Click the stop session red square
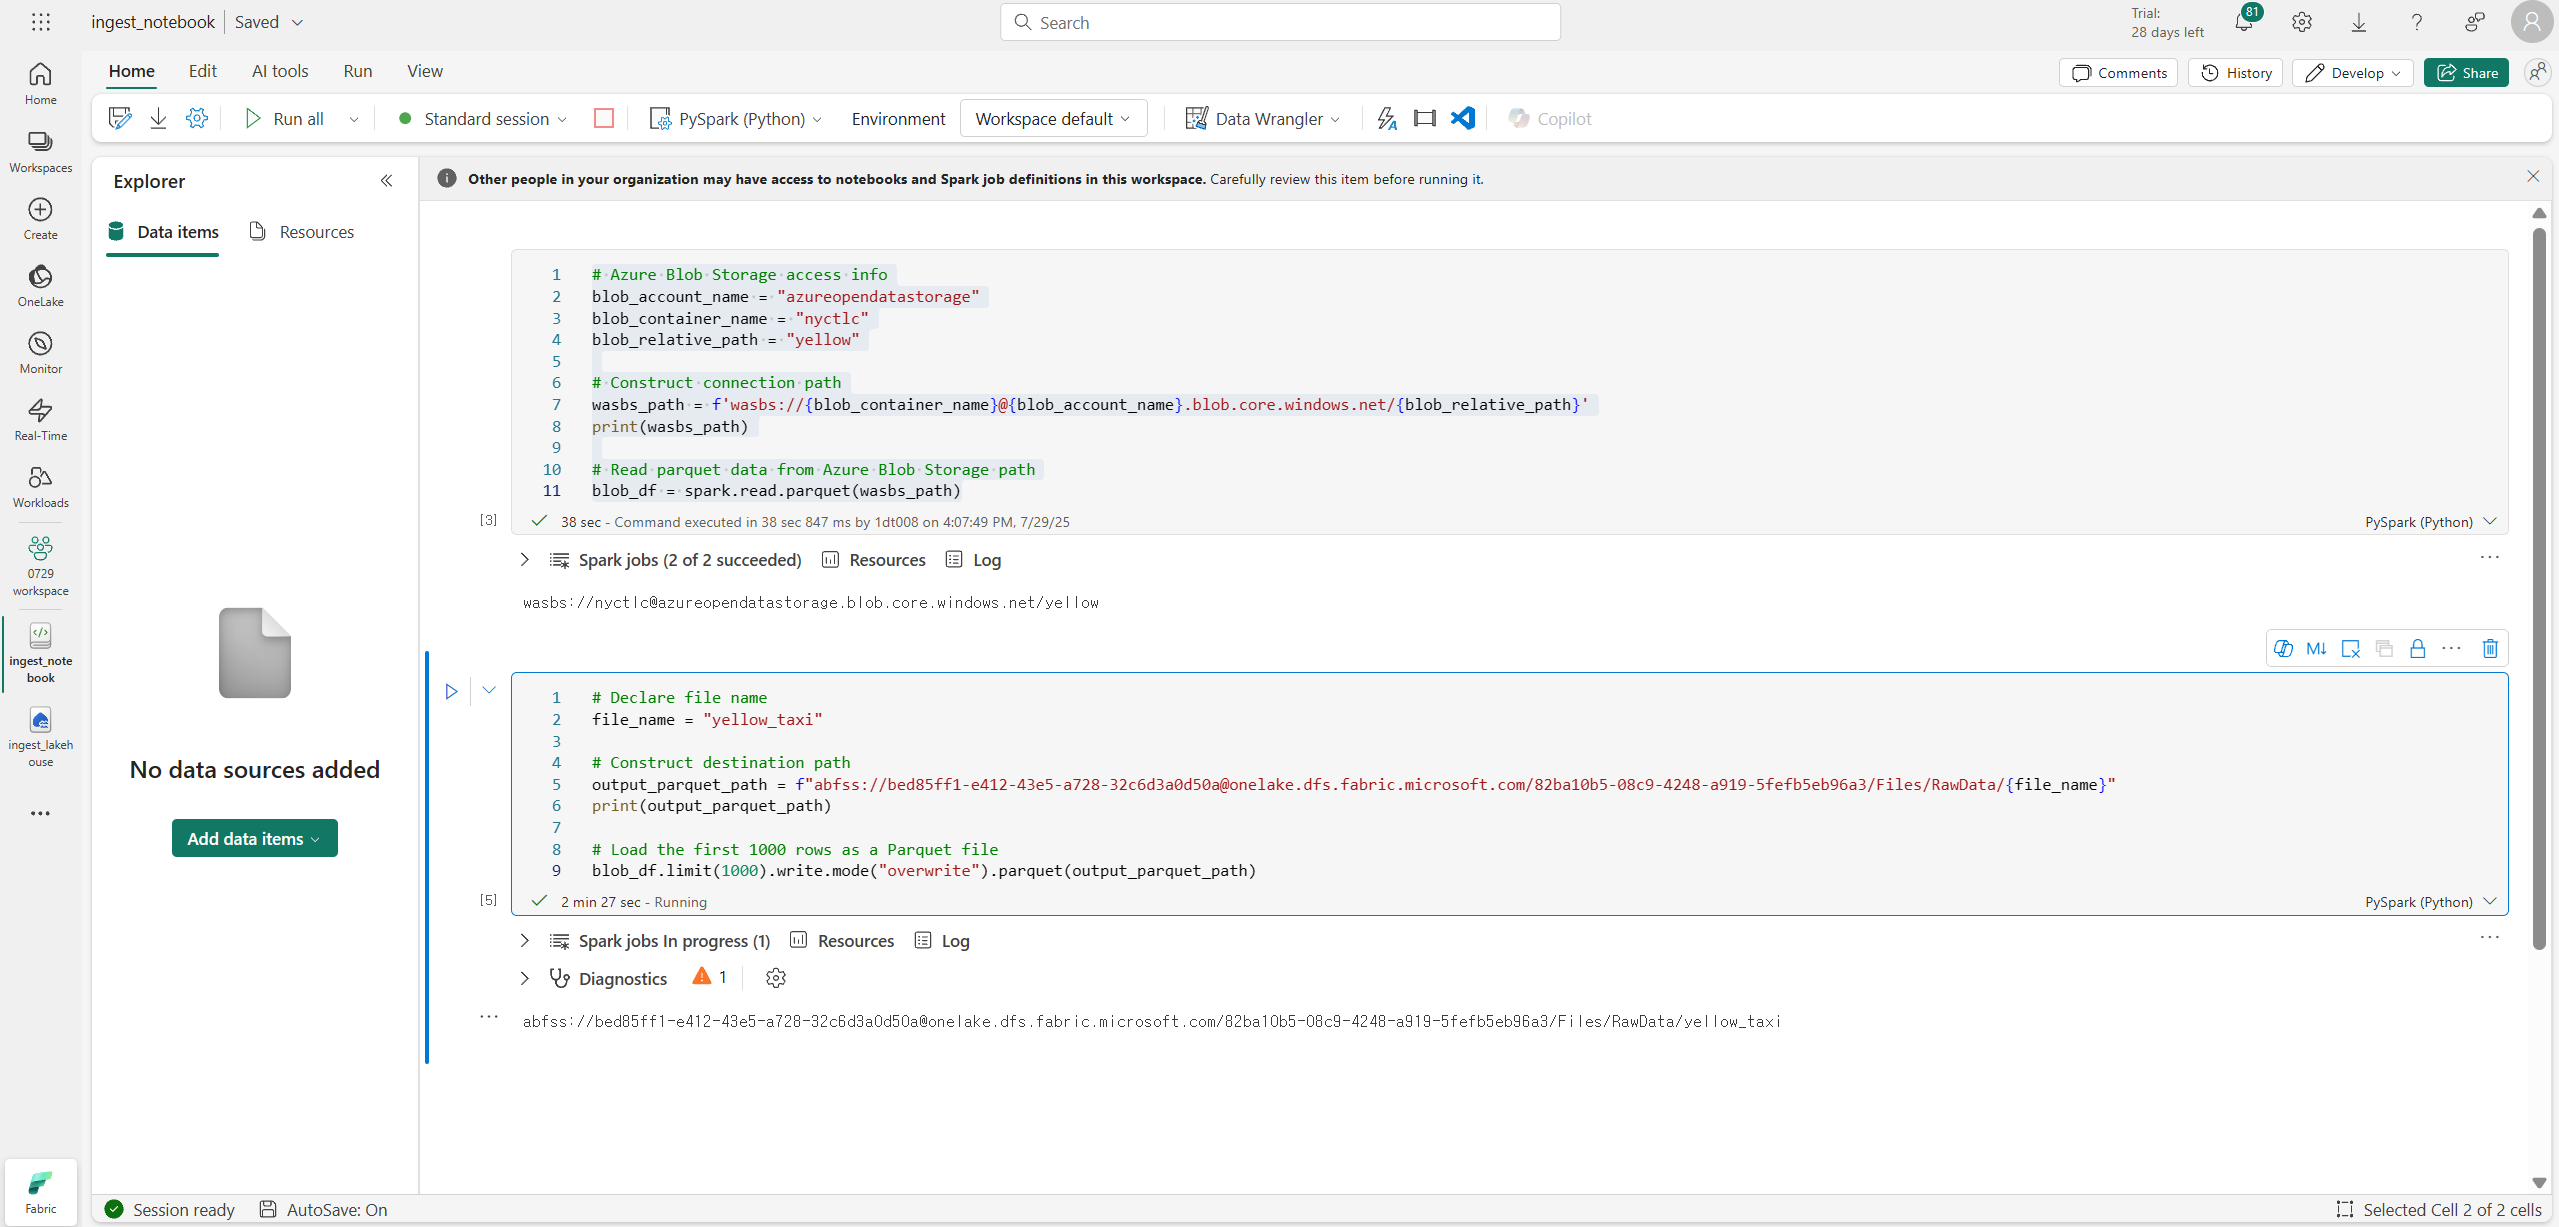Screen dimensions: 2559x1227 (603, 118)
